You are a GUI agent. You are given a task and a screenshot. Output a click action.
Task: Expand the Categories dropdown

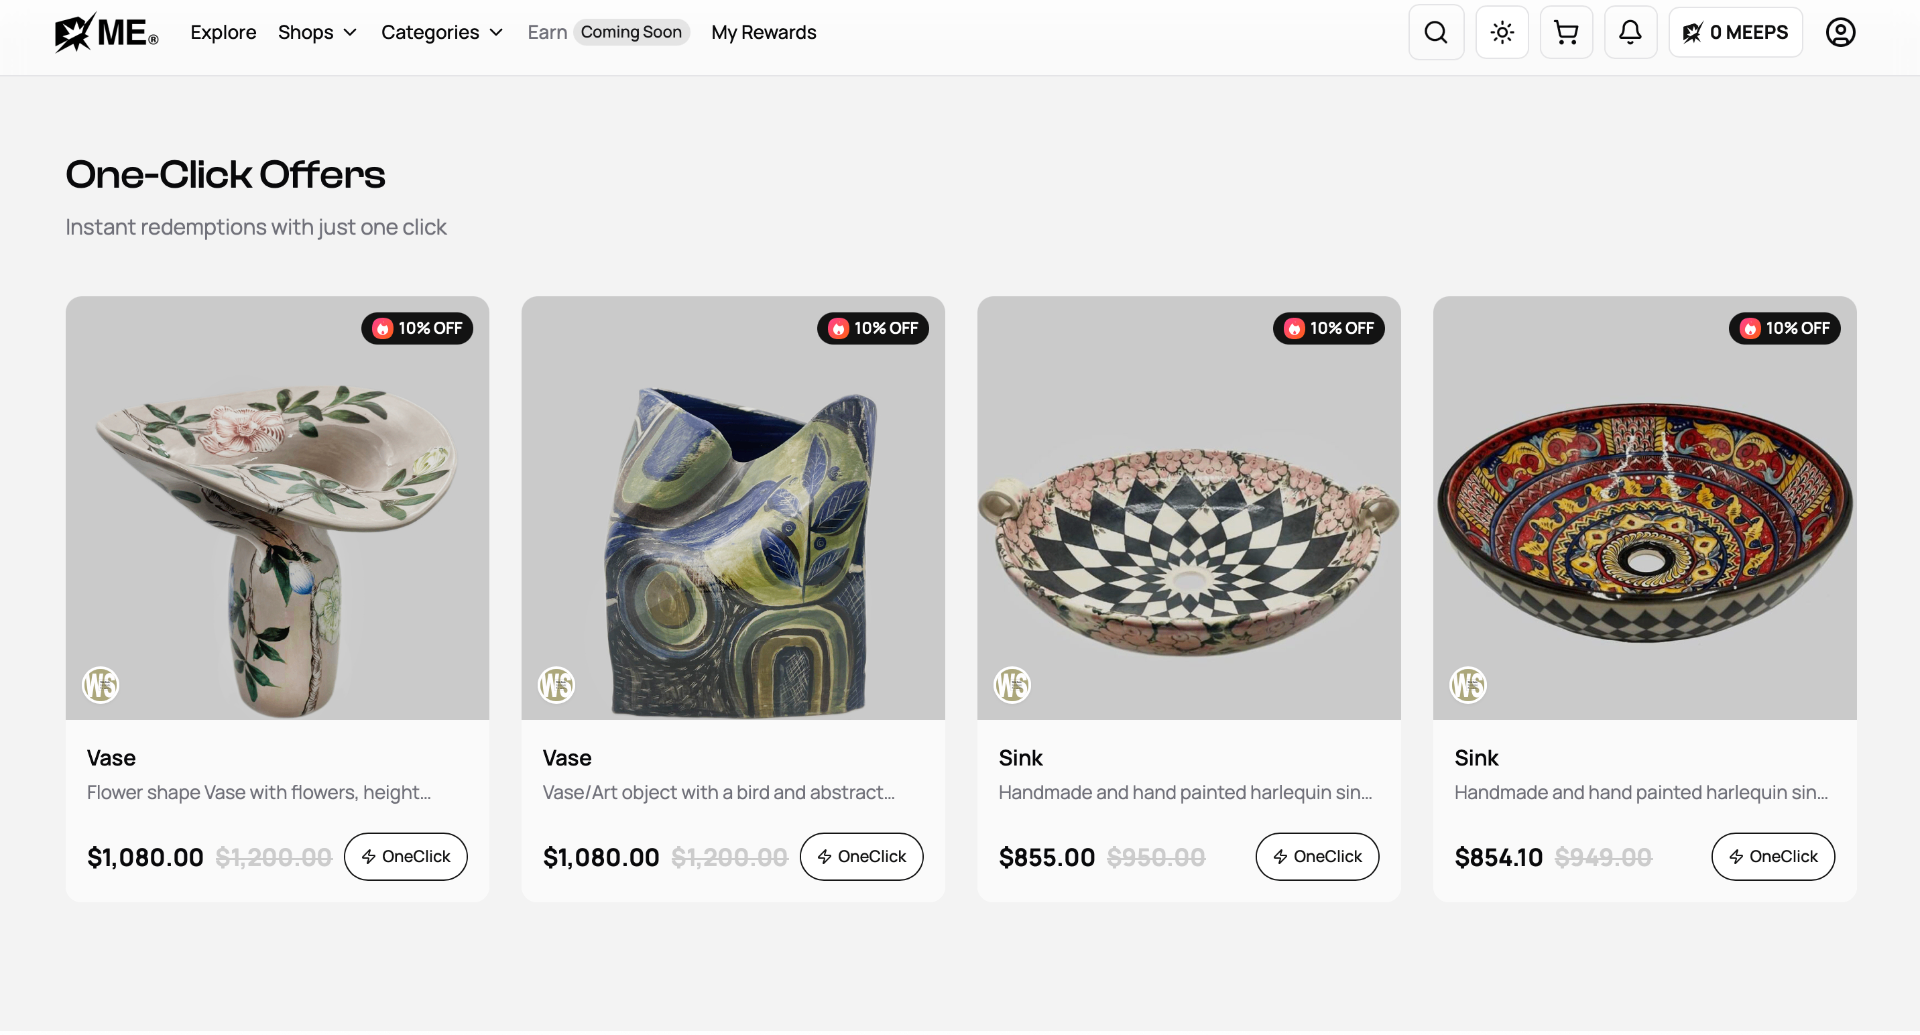coord(442,32)
